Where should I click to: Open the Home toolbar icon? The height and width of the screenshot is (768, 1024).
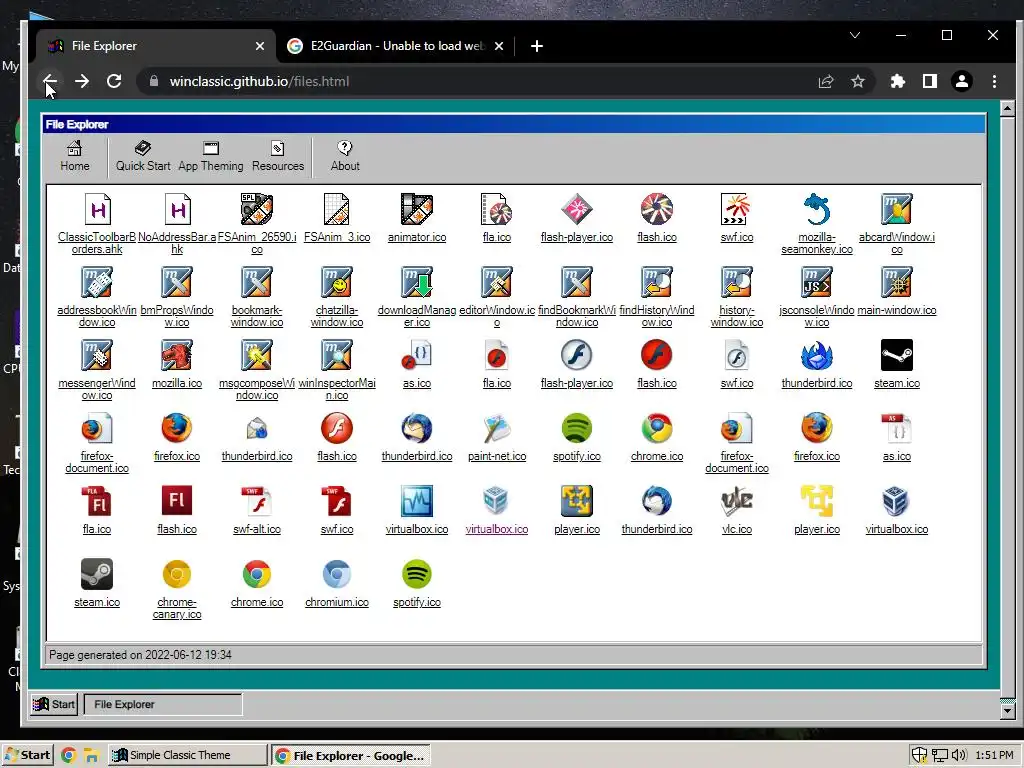pyautogui.click(x=74, y=156)
